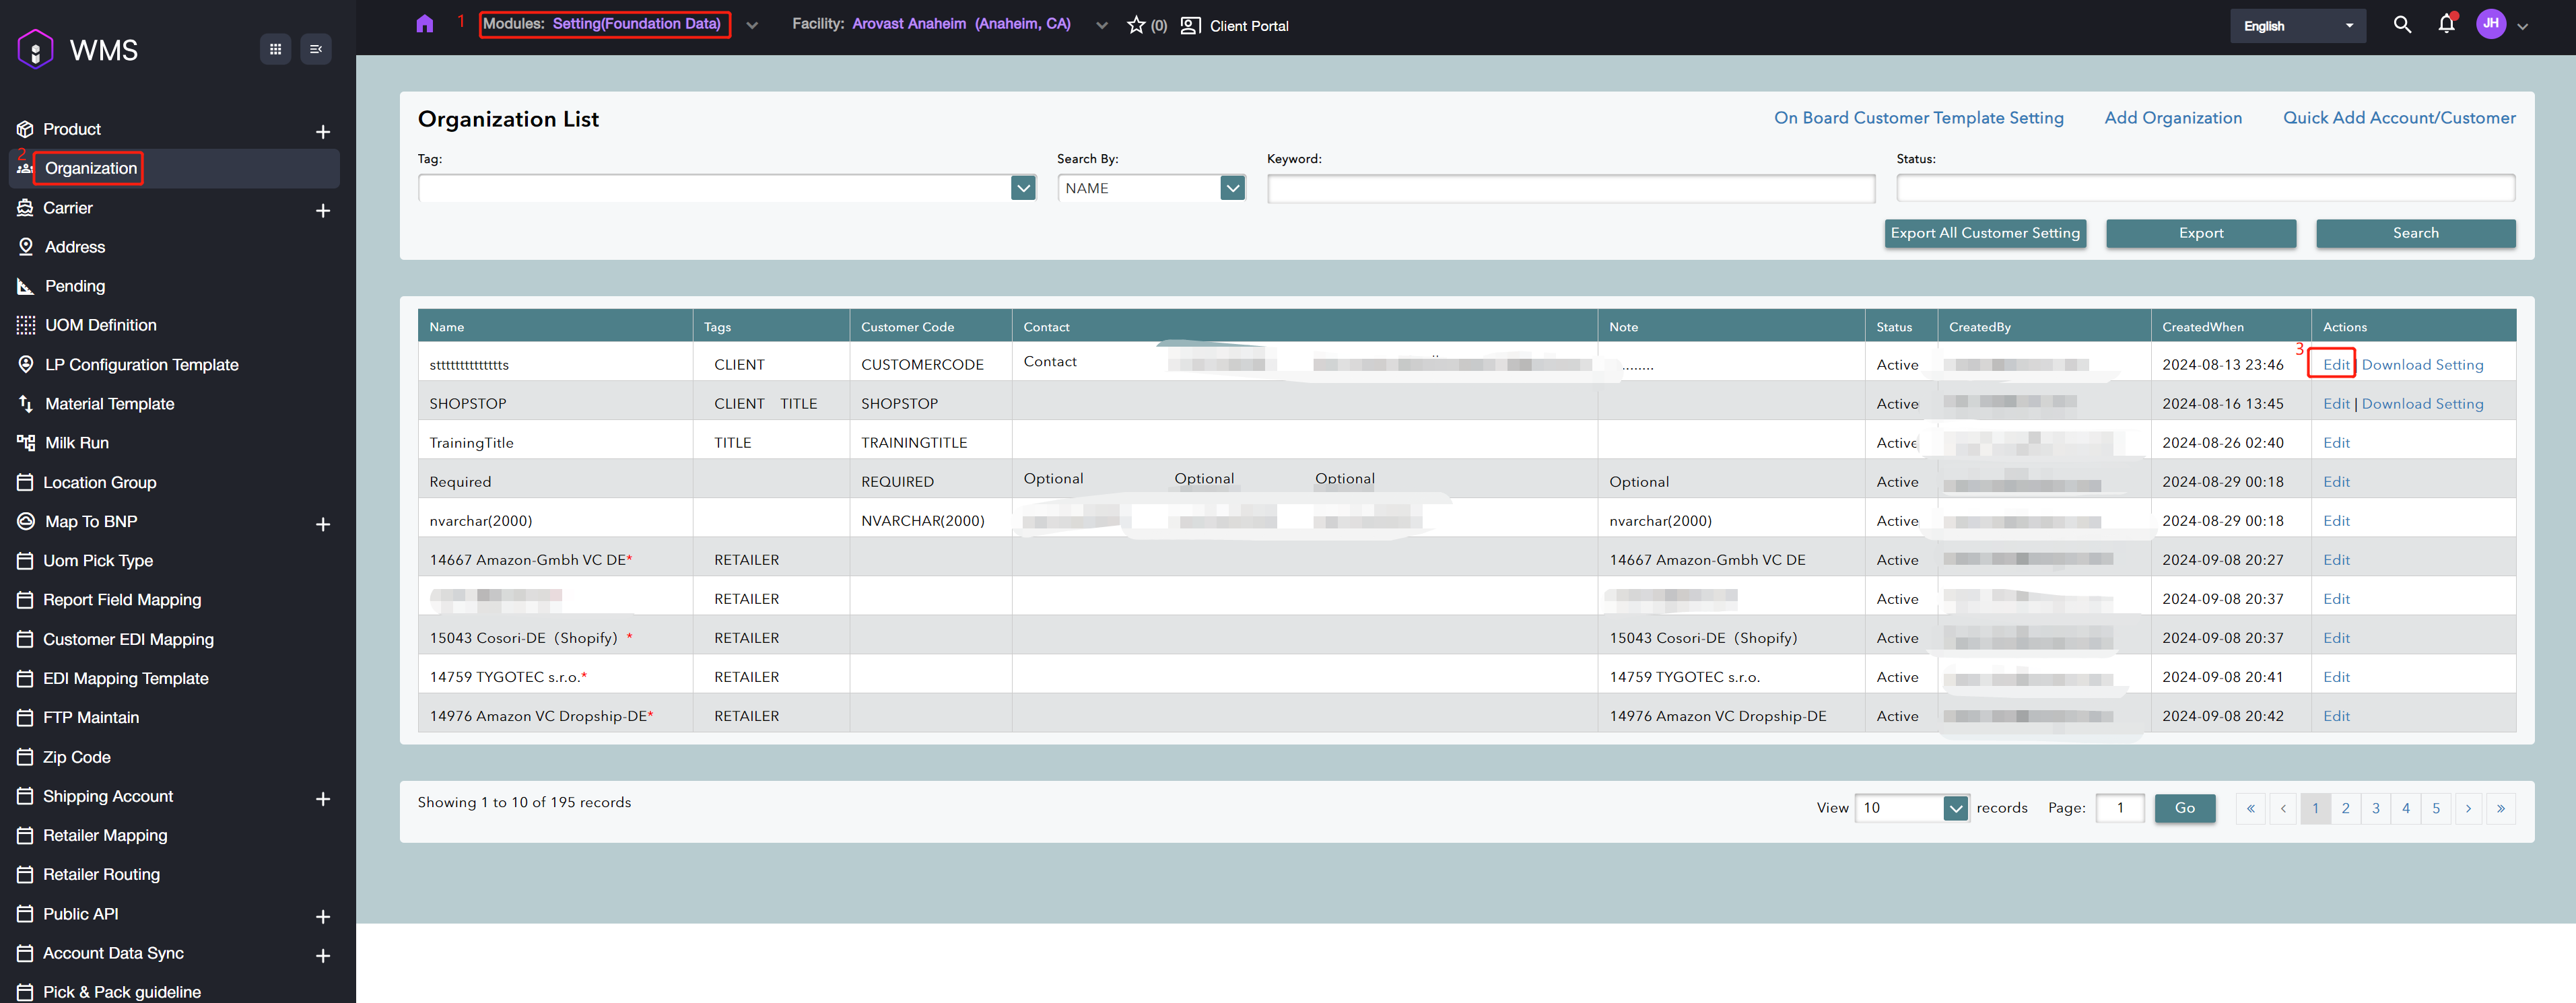Click the favorites star icon
The height and width of the screenshot is (1003, 2576).
1136,25
